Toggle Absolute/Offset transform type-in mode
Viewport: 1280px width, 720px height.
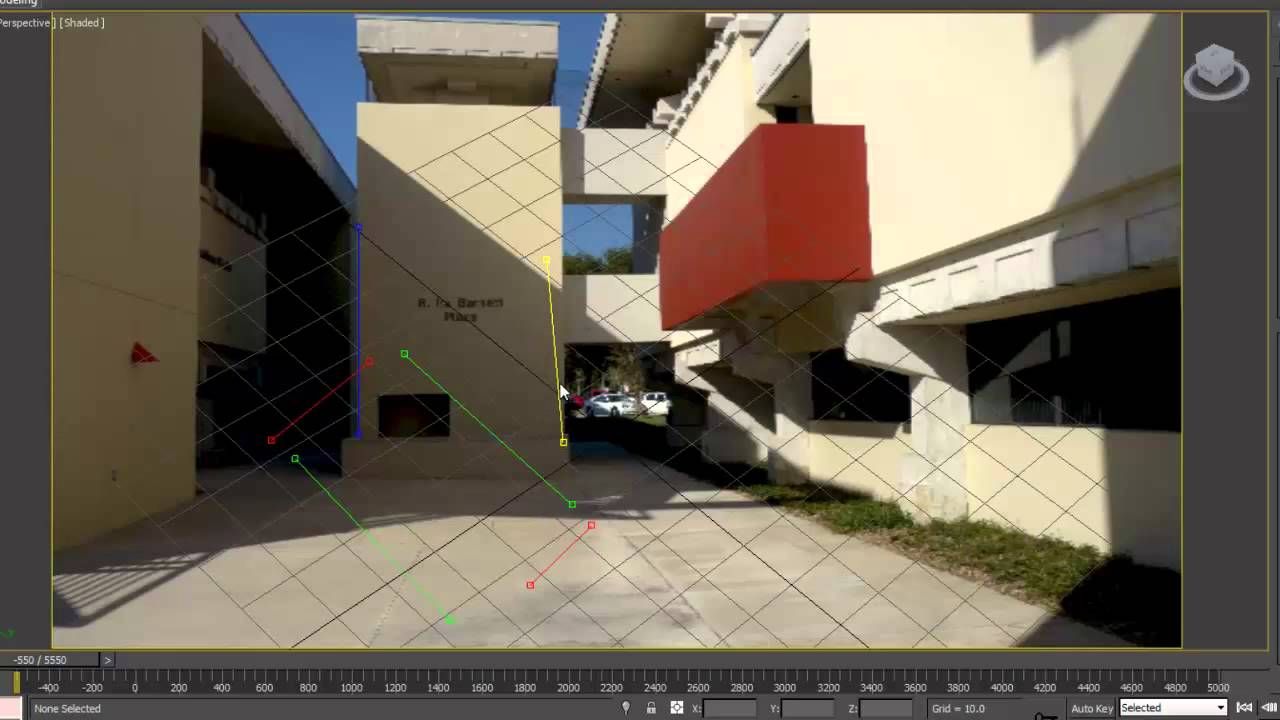677,708
